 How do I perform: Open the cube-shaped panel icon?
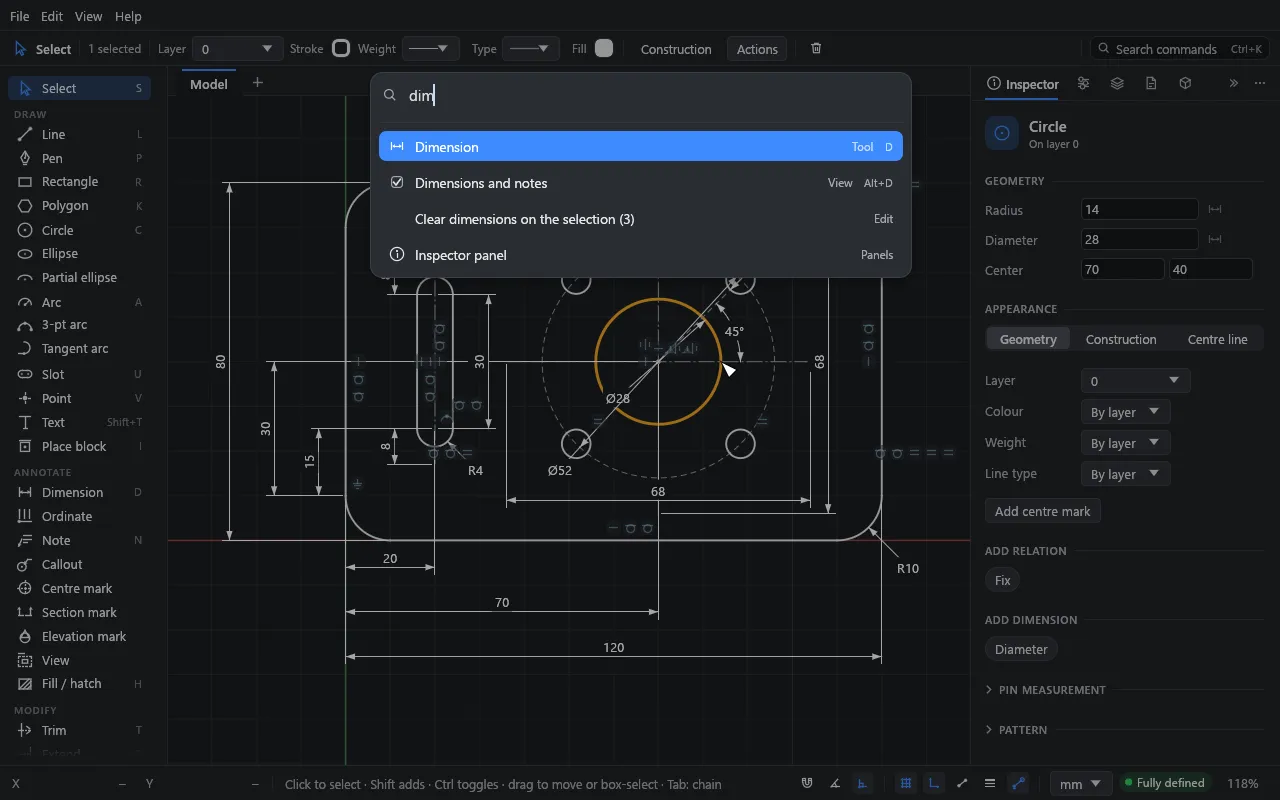[1185, 84]
